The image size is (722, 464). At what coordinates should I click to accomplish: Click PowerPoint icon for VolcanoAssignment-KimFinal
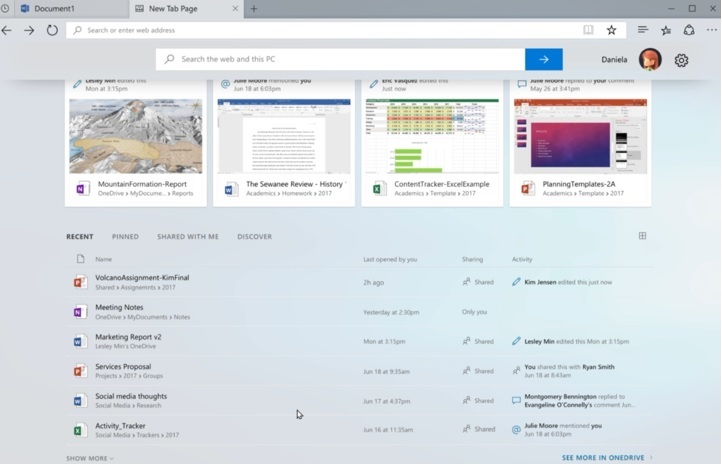click(80, 282)
